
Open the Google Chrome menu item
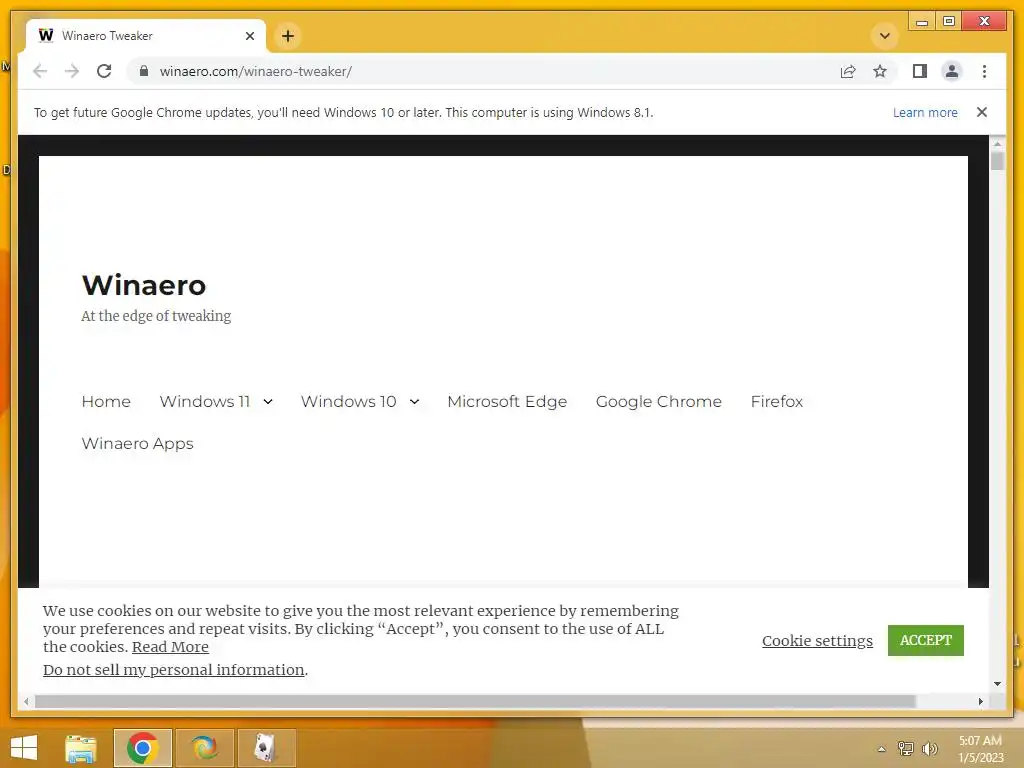658,401
